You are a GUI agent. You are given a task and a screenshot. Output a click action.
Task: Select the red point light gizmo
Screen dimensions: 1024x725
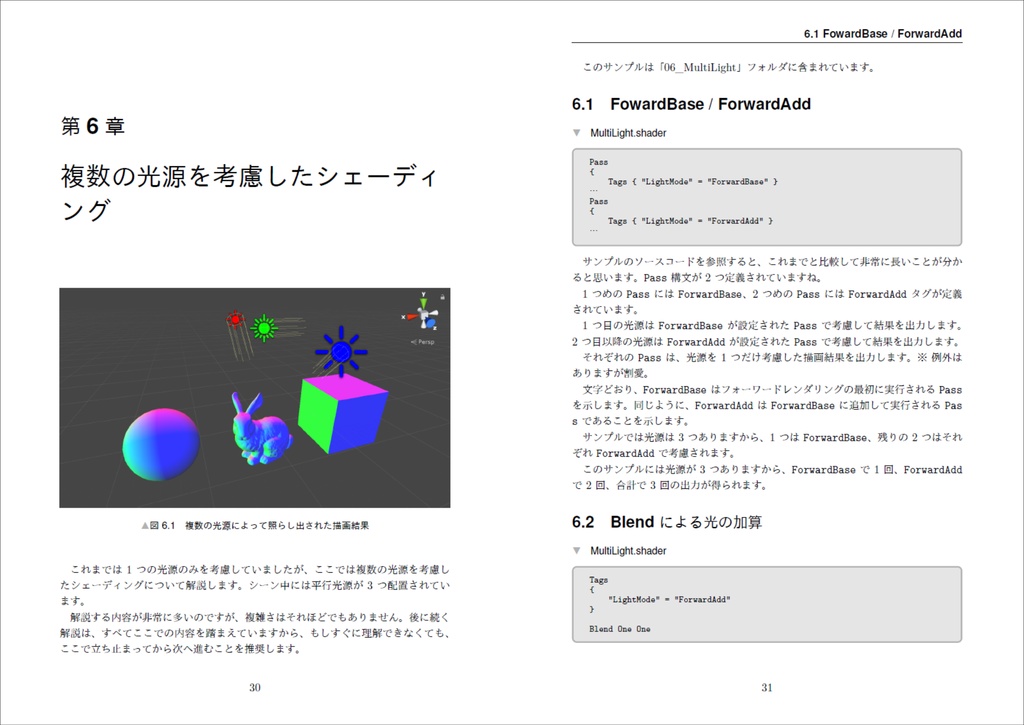(x=235, y=320)
